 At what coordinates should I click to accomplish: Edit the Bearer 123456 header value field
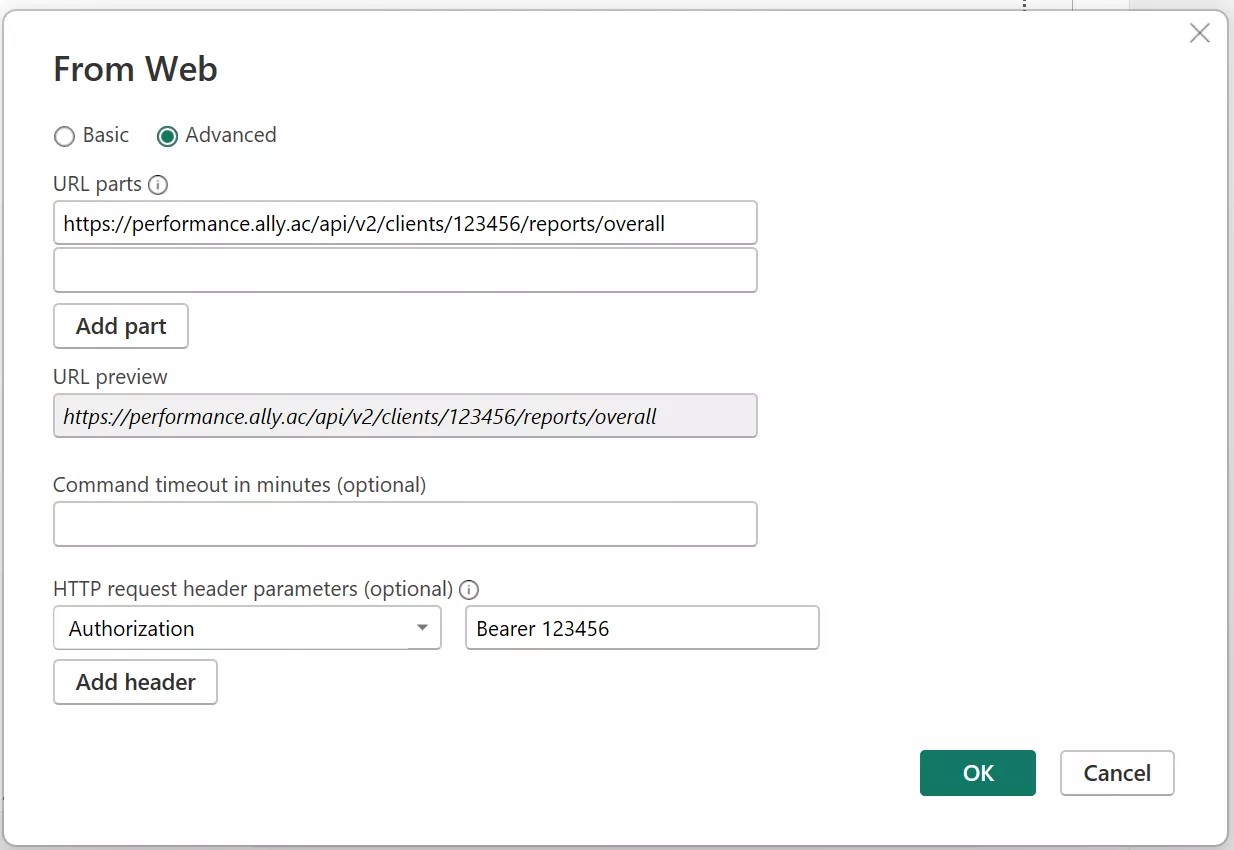(642, 628)
